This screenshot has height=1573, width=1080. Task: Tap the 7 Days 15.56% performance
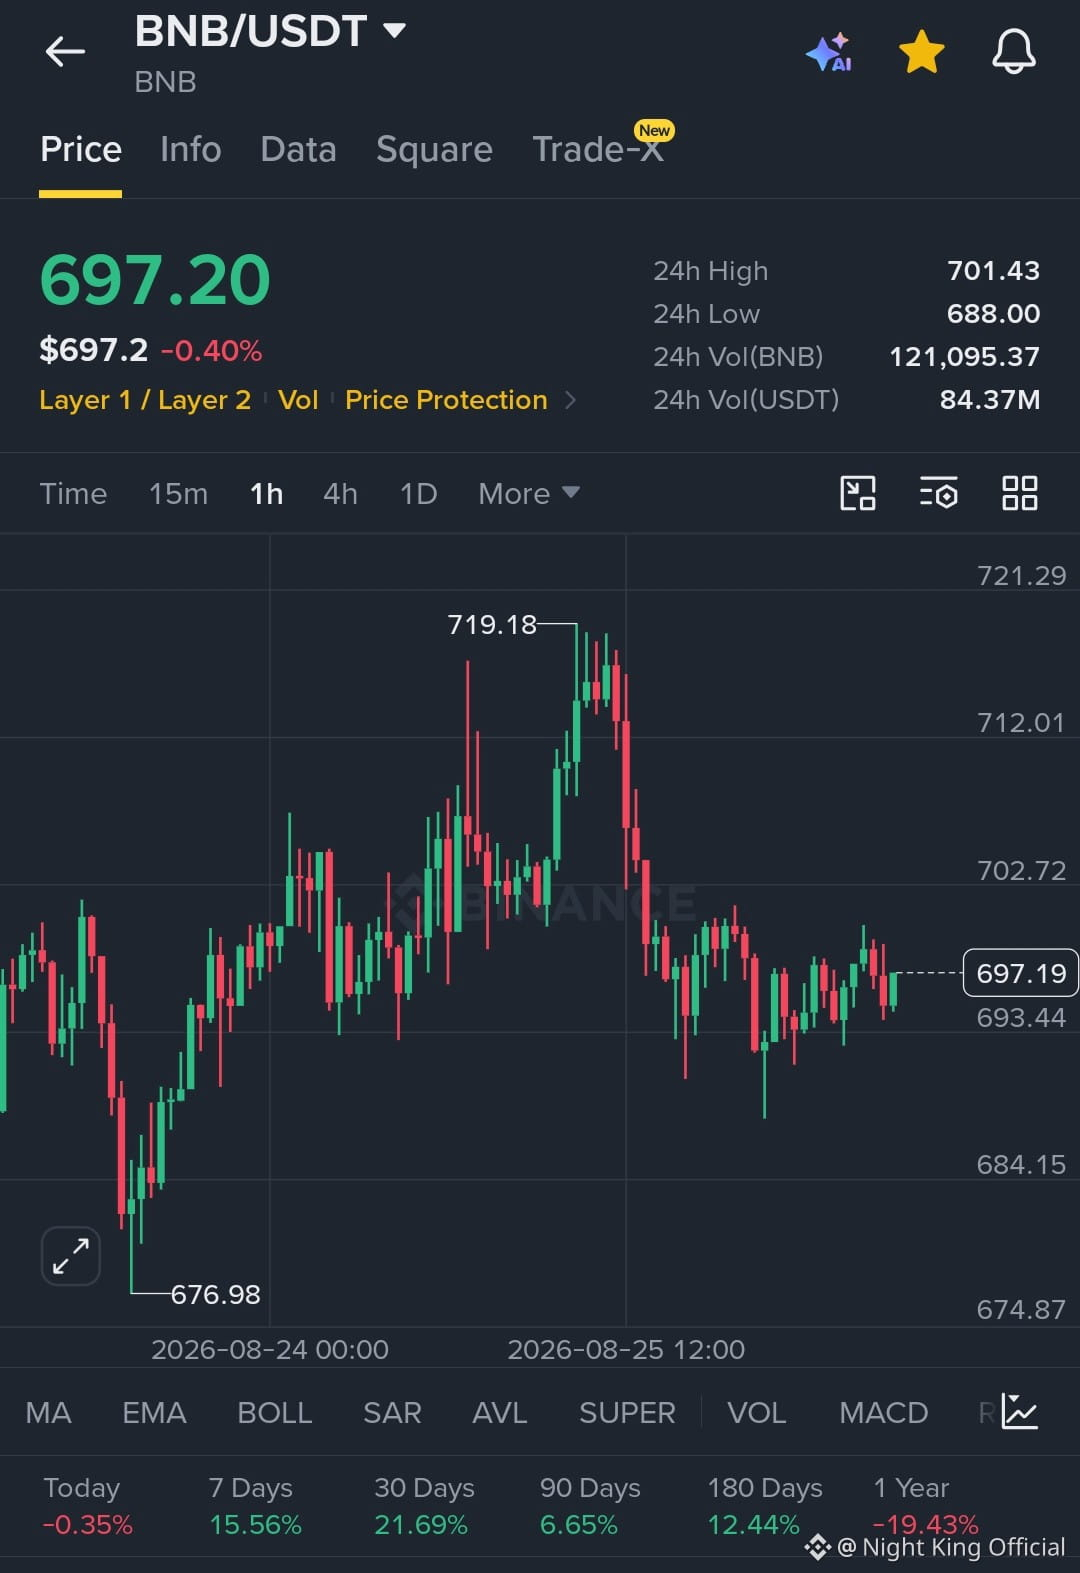(x=255, y=1506)
